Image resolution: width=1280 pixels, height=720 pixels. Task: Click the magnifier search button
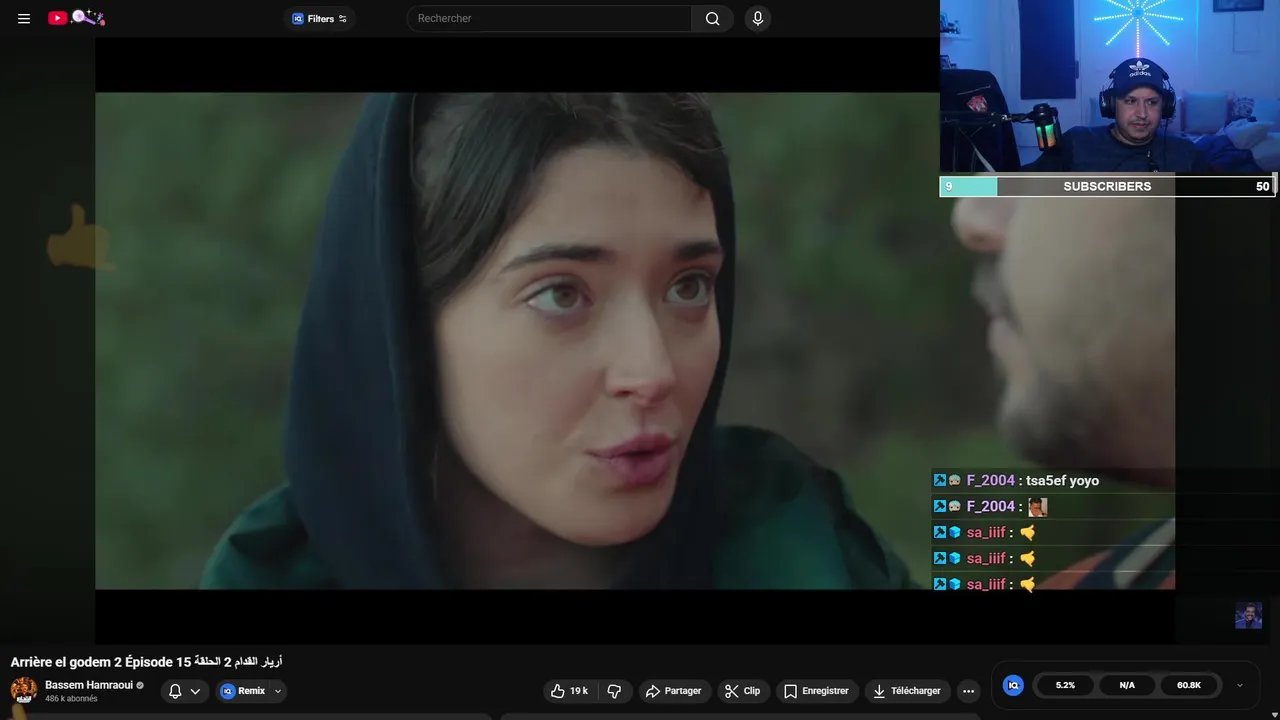712,18
